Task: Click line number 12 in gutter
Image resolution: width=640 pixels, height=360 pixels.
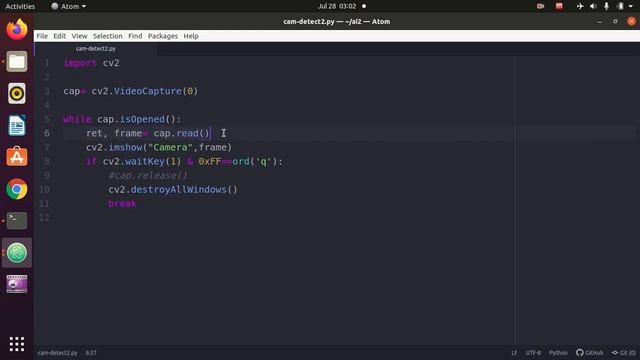Action: [44, 218]
